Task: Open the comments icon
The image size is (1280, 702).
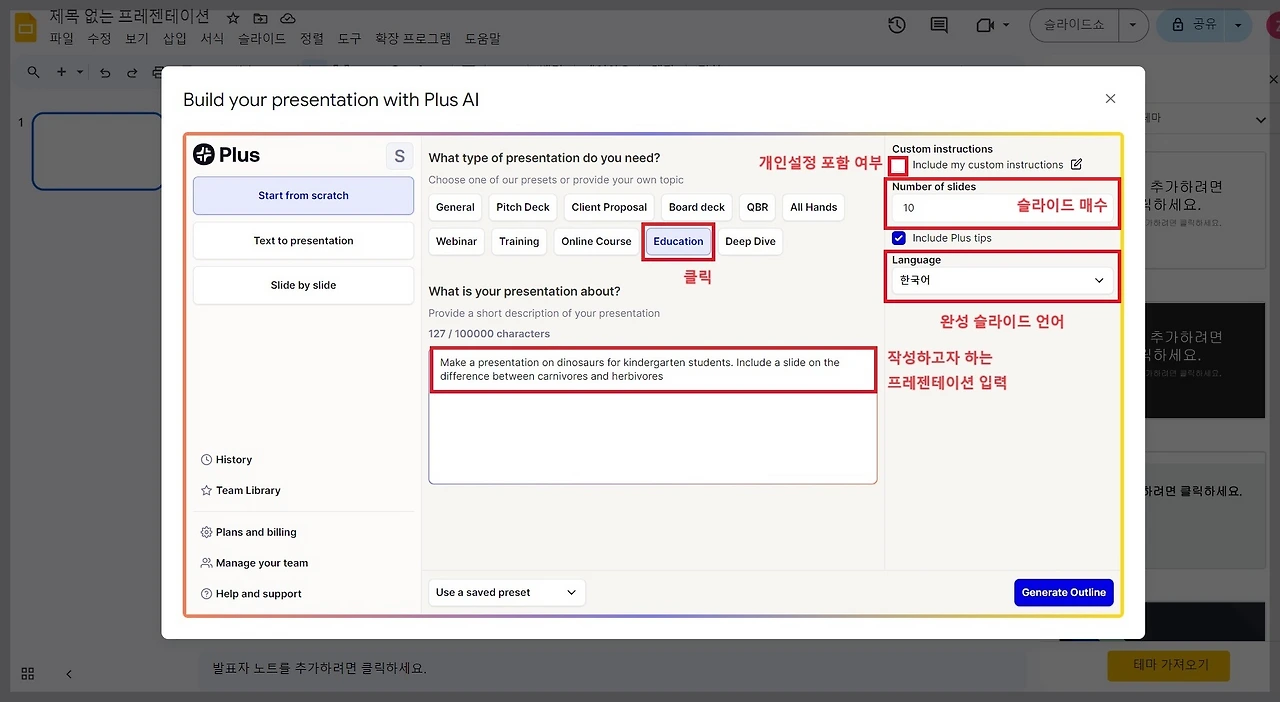Action: click(939, 25)
